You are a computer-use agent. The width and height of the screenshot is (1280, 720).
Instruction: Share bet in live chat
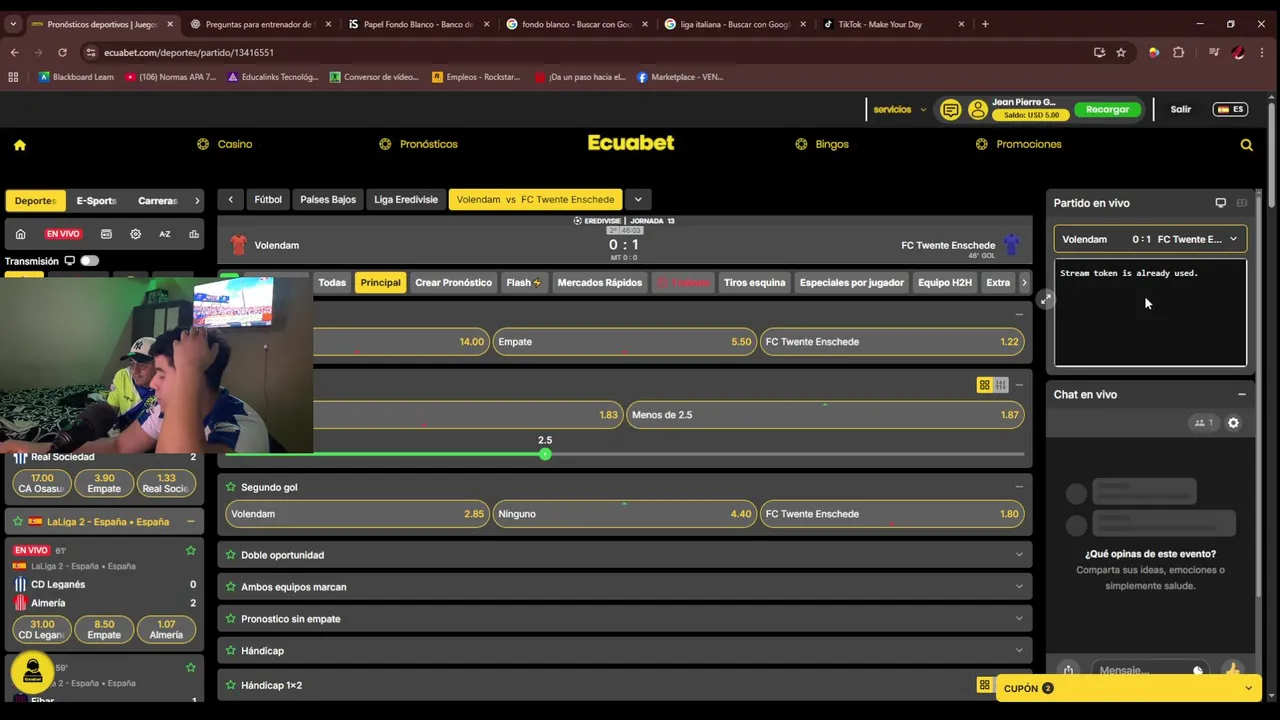(x=1068, y=670)
